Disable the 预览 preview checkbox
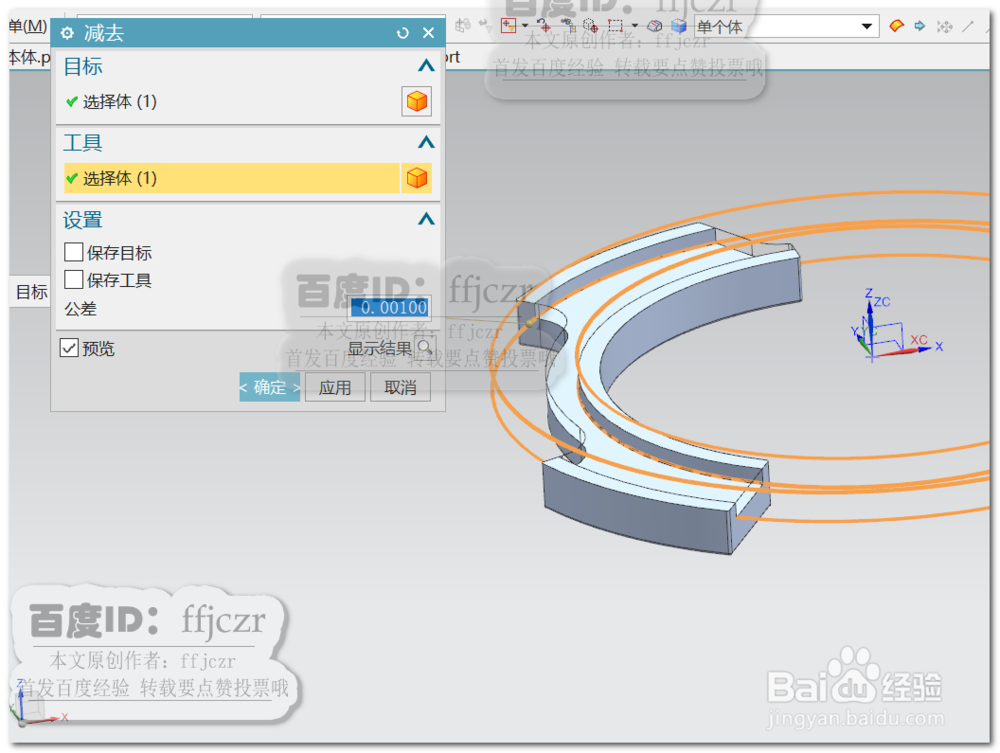The height and width of the screenshot is (753, 1000). pyautogui.click(x=68, y=348)
